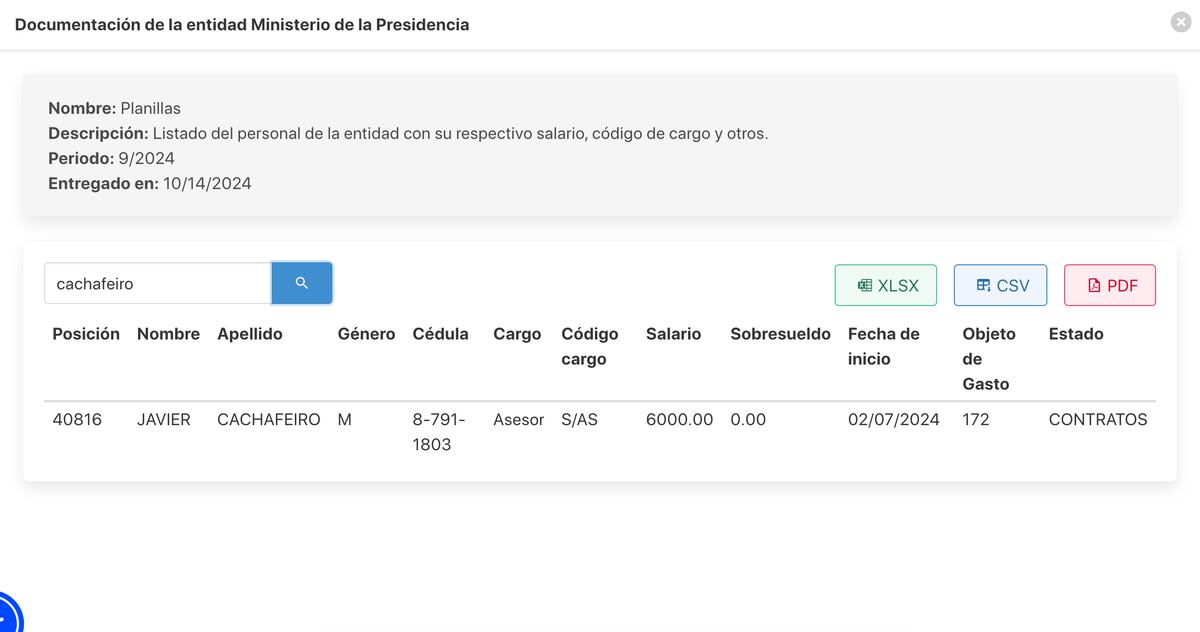Click the Estado column header
The height and width of the screenshot is (632, 1200).
[x=1076, y=334]
